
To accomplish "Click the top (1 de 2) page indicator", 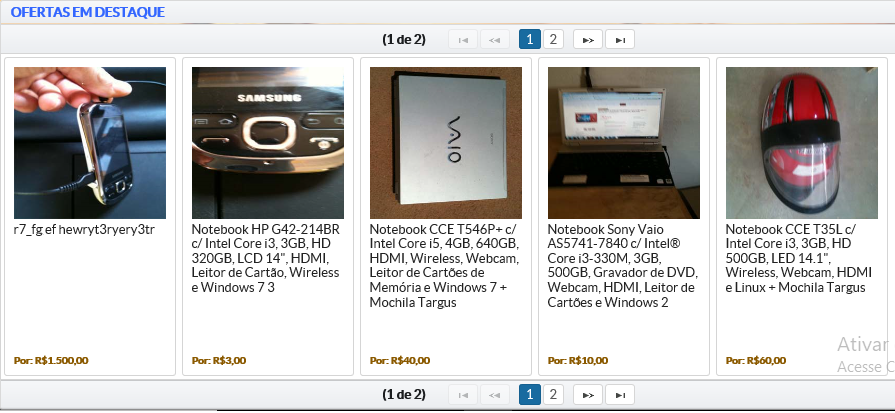I will click(404, 39).
